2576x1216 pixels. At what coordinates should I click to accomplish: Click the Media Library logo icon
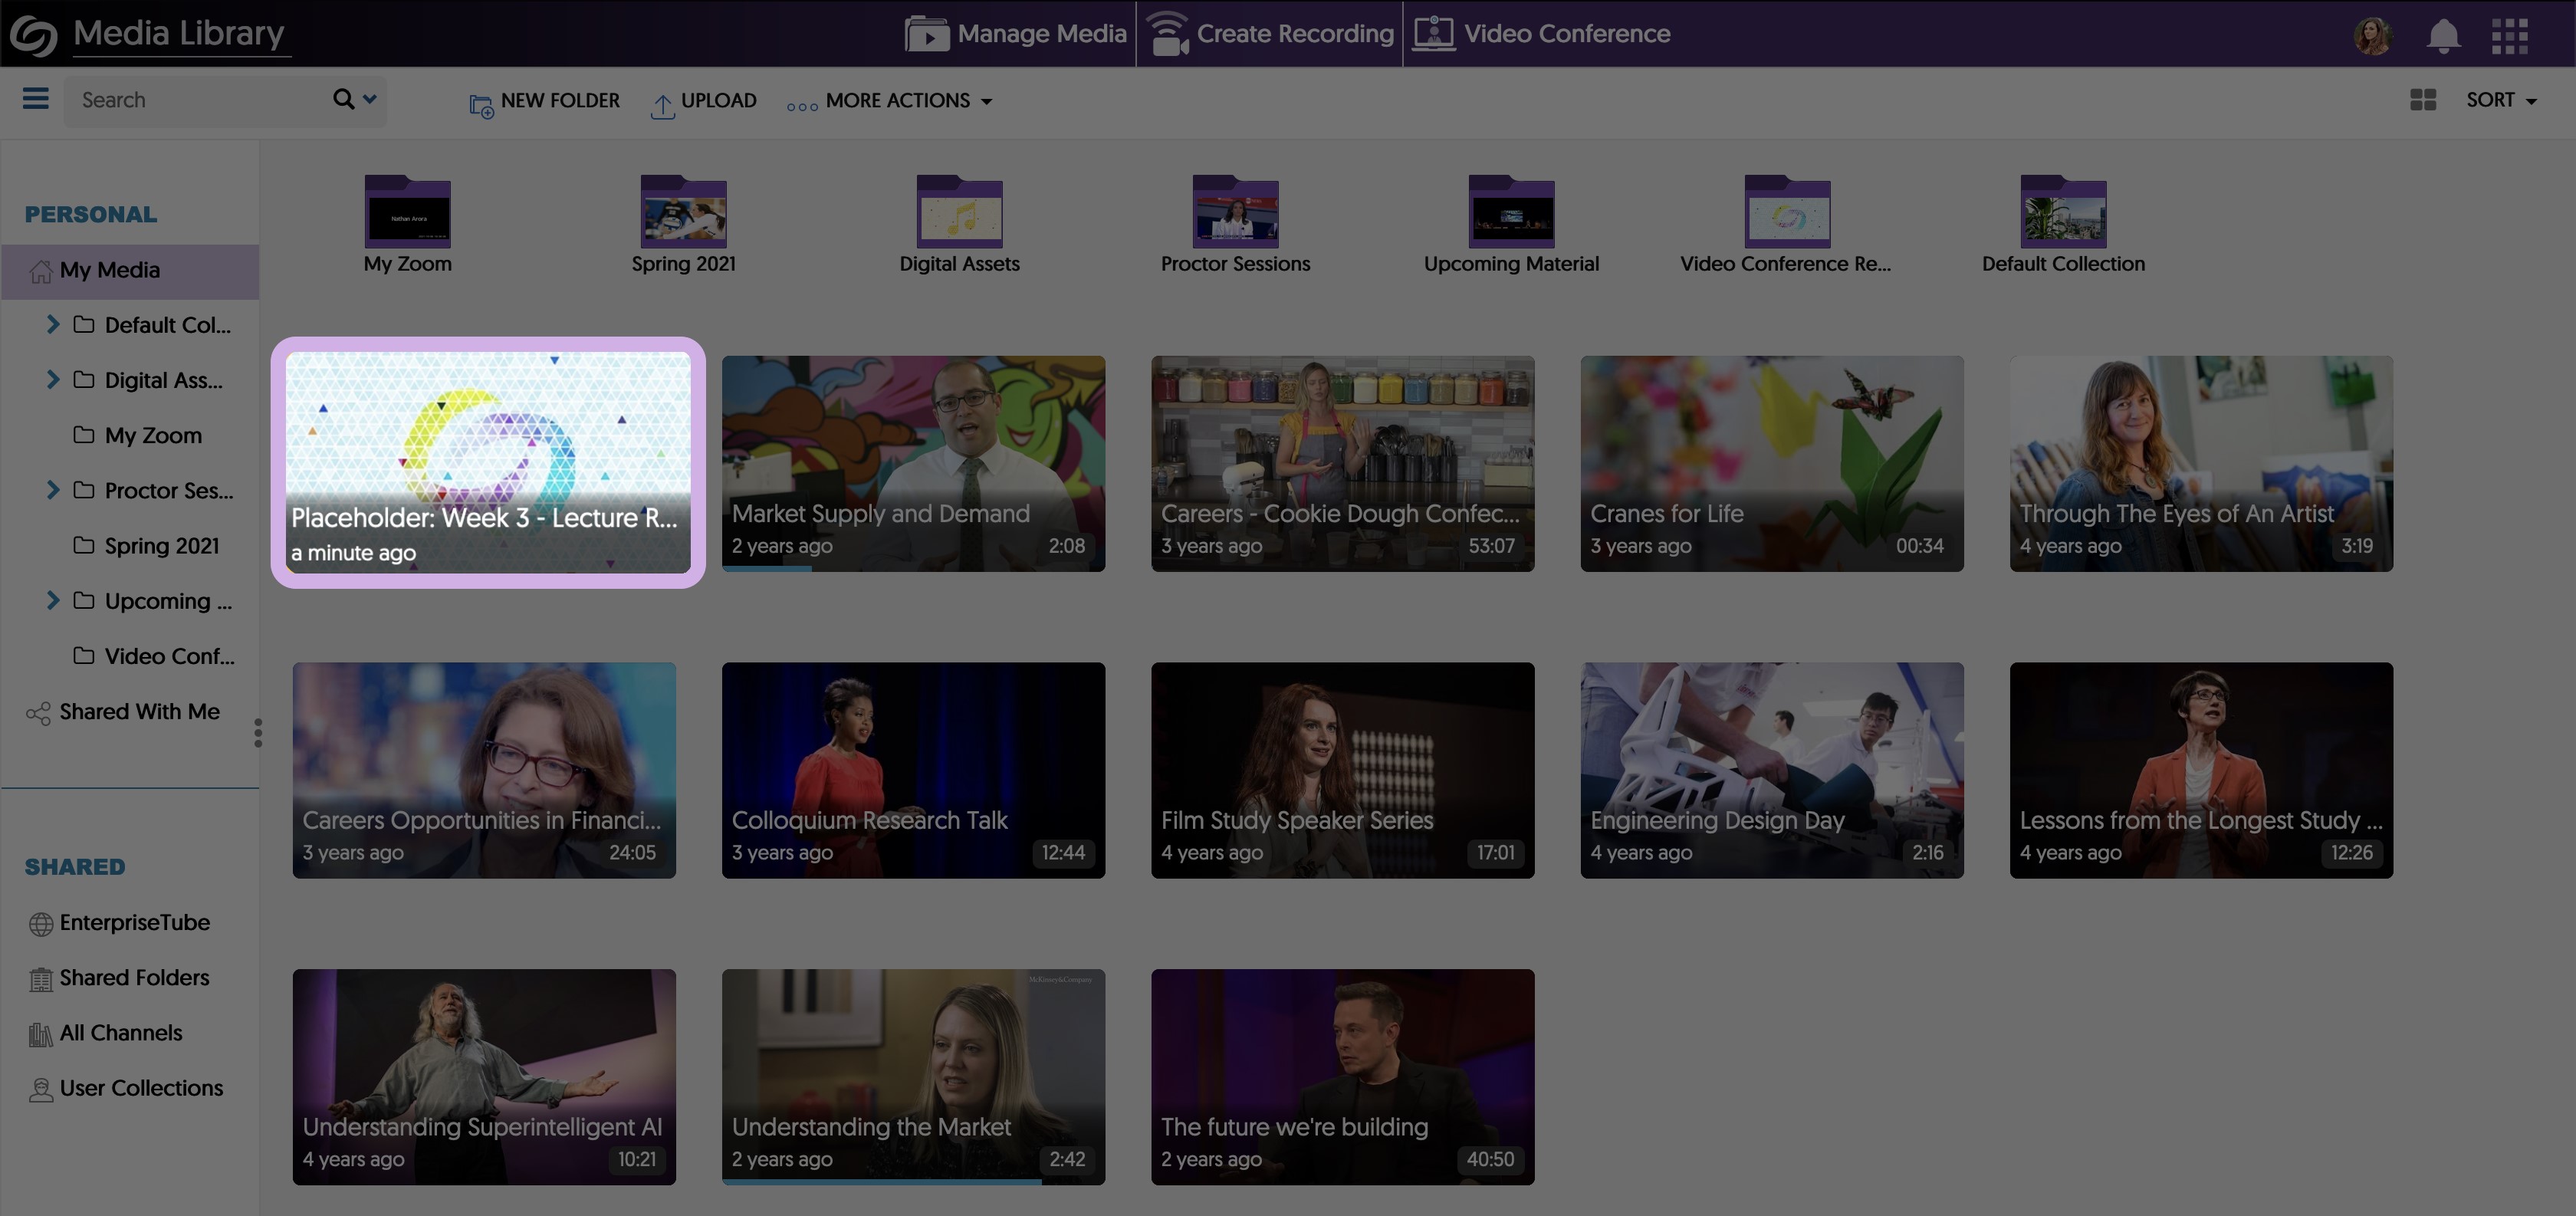33,35
